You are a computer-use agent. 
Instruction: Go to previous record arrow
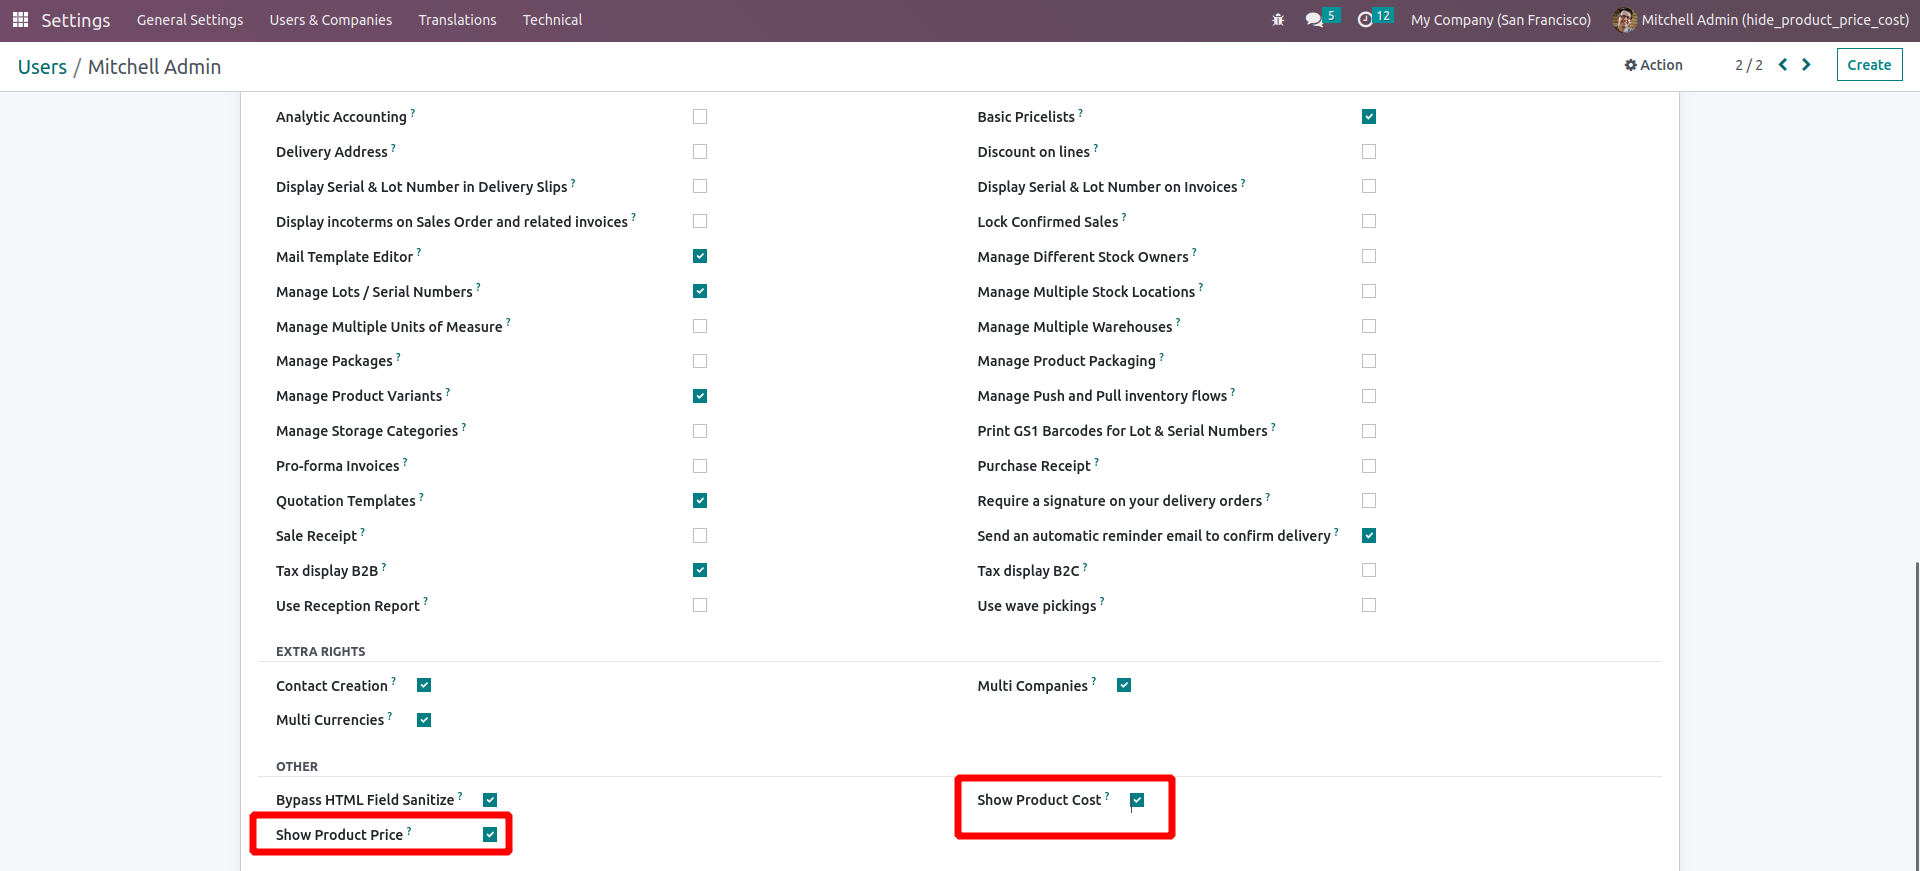click(x=1783, y=65)
